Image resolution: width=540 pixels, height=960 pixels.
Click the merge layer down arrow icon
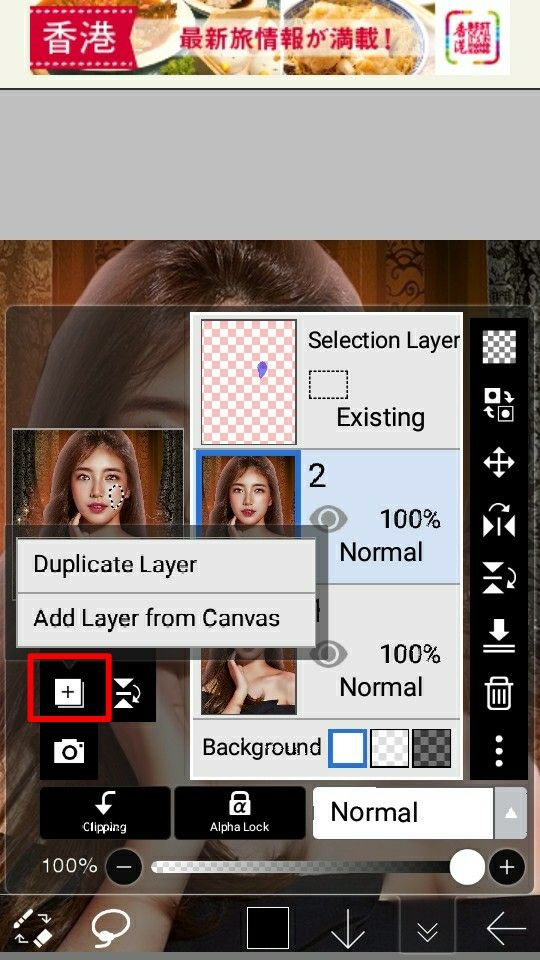[499, 636]
